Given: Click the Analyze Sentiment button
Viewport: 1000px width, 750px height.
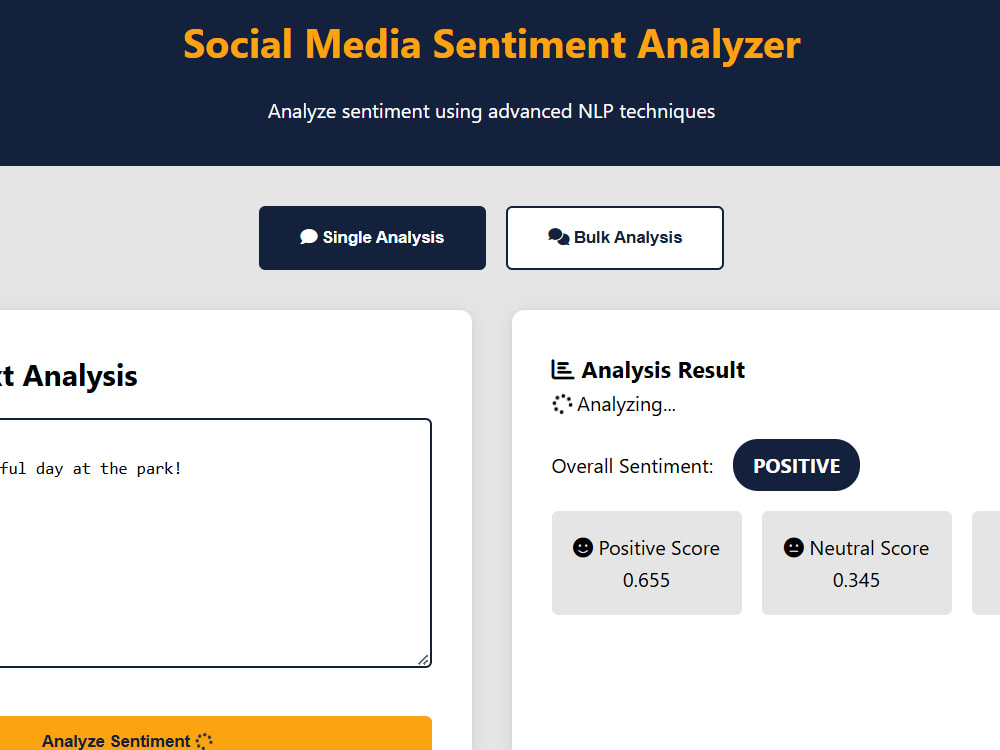Looking at the screenshot, I should [x=216, y=733].
